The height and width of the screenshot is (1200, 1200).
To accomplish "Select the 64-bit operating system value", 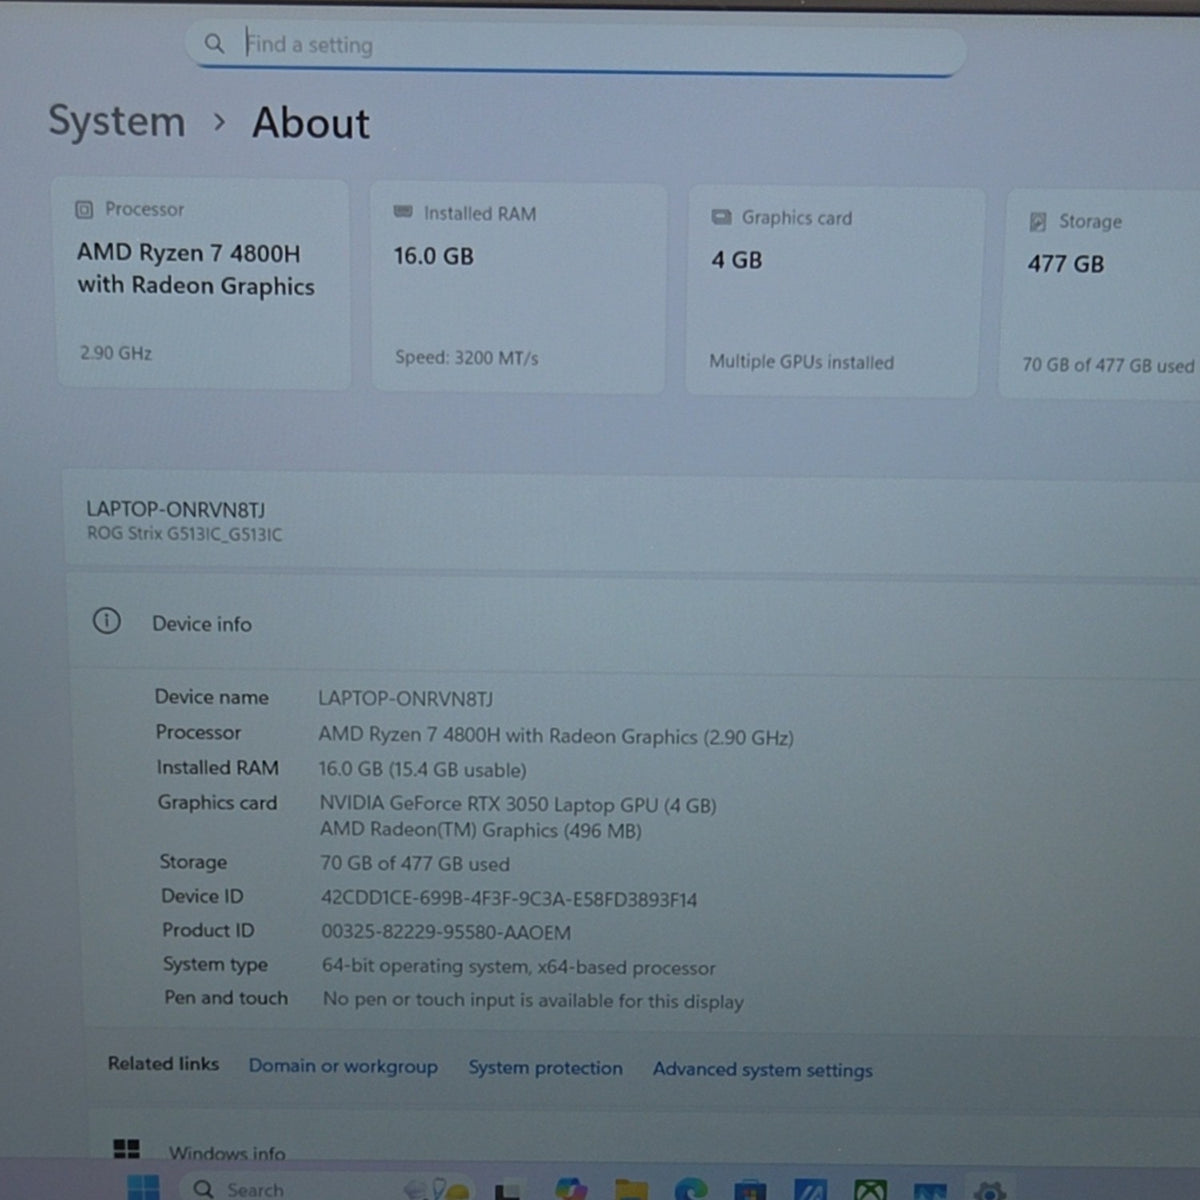I will click(x=519, y=967).
